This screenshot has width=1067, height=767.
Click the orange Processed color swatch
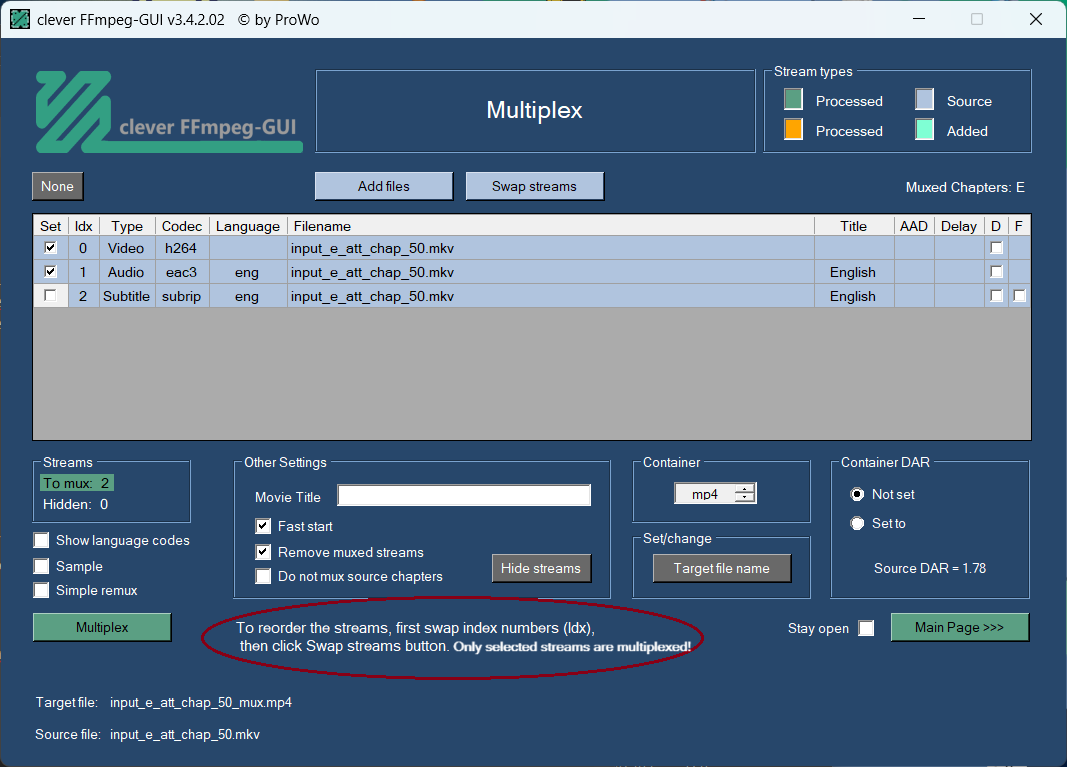coord(793,129)
